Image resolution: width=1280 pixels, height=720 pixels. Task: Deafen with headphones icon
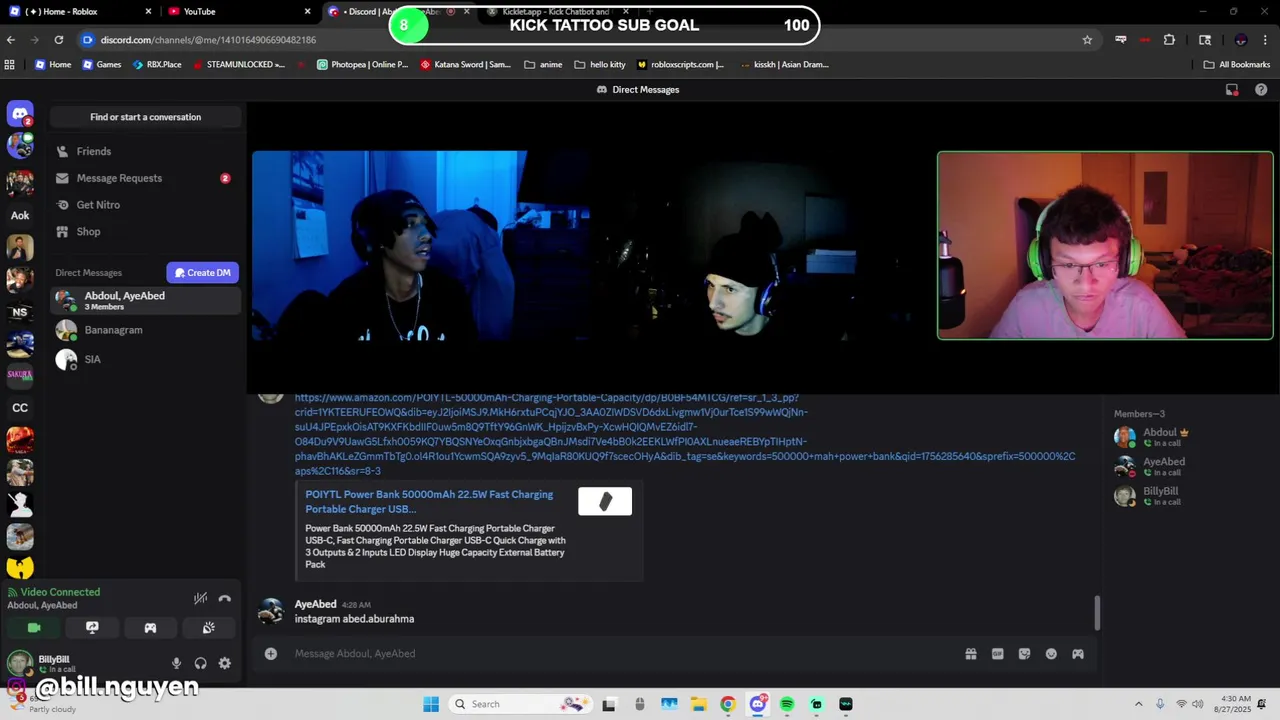200,663
